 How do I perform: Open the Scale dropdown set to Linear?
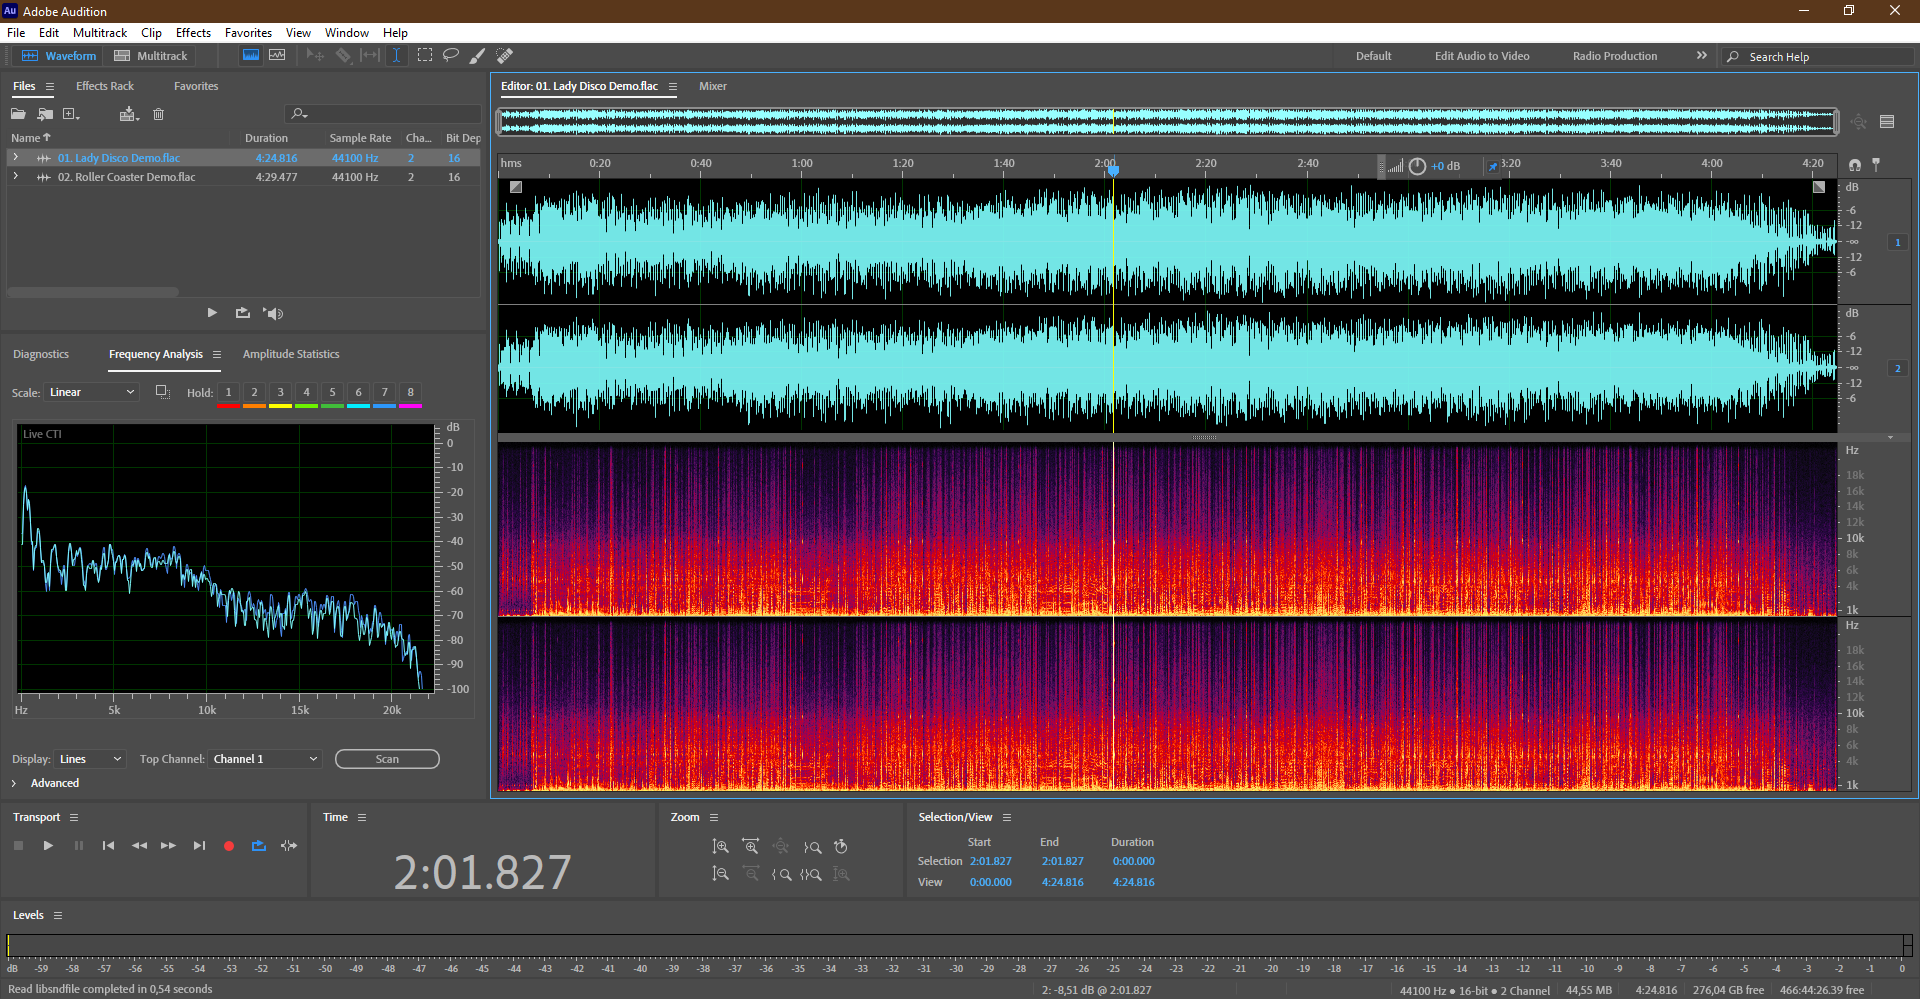[x=91, y=392]
